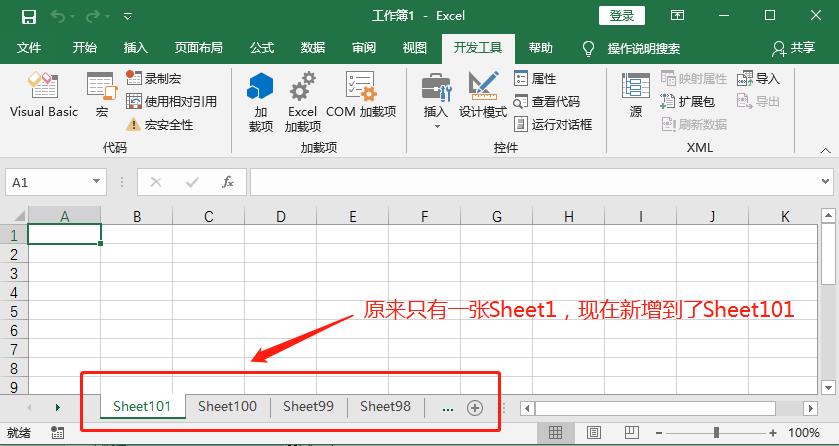839x446 pixels.
Task: Click vertical scrollbar up arrow
Action: pyautogui.click(x=828, y=216)
